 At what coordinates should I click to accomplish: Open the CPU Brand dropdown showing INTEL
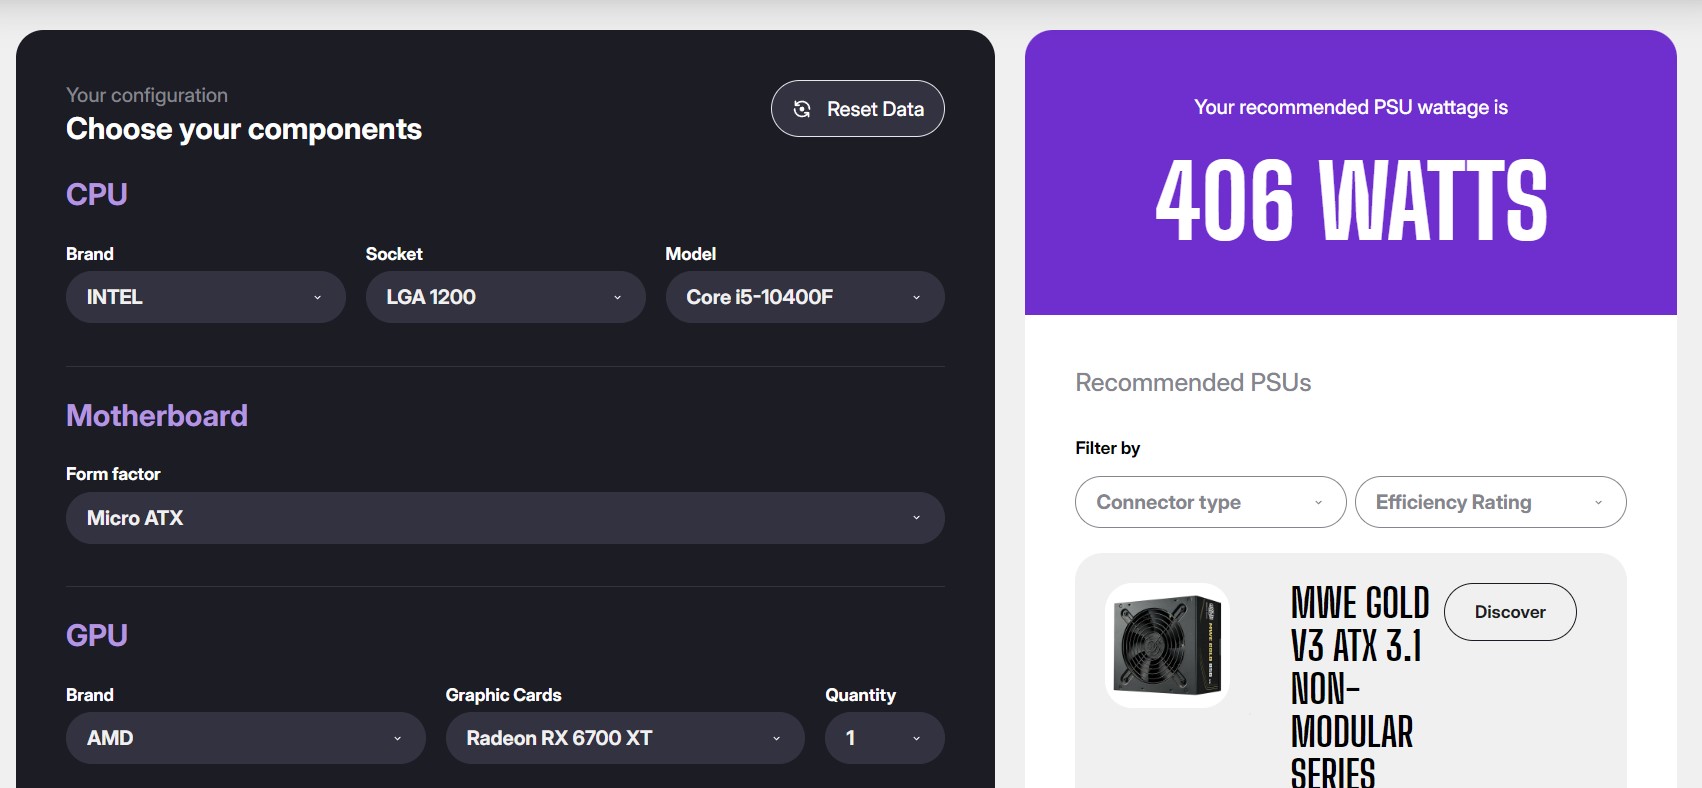[205, 297]
